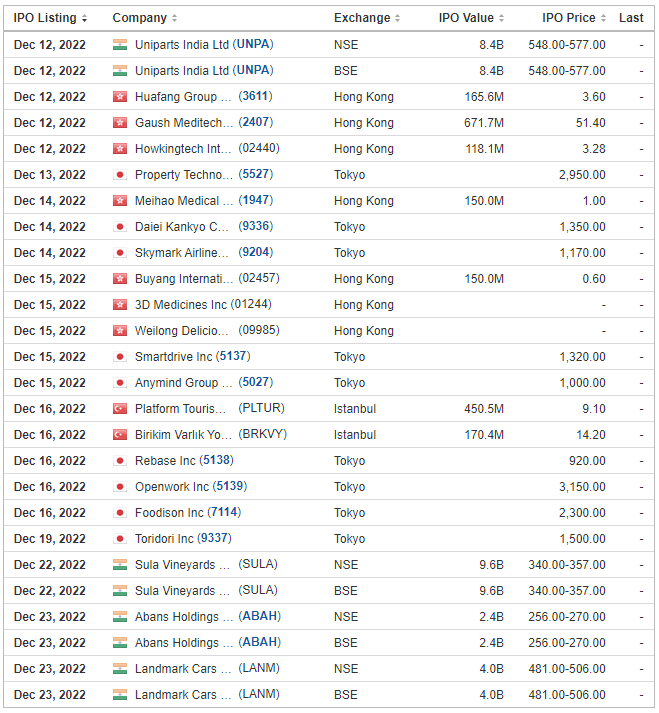Image resolution: width=659 pixels, height=713 pixels.
Task: Sort by the Company column arrows
Action: [x=174, y=18]
